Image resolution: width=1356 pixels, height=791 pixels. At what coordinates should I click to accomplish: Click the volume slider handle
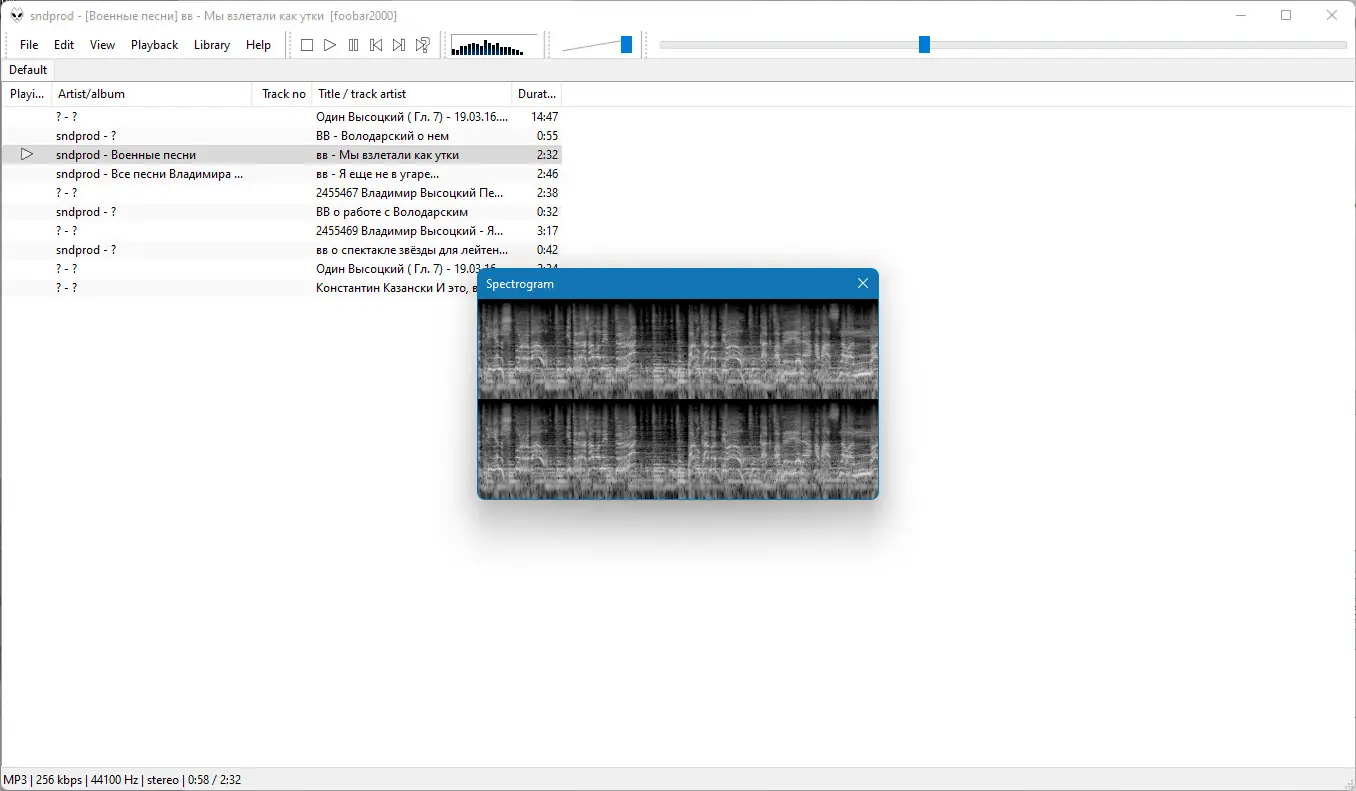click(626, 45)
